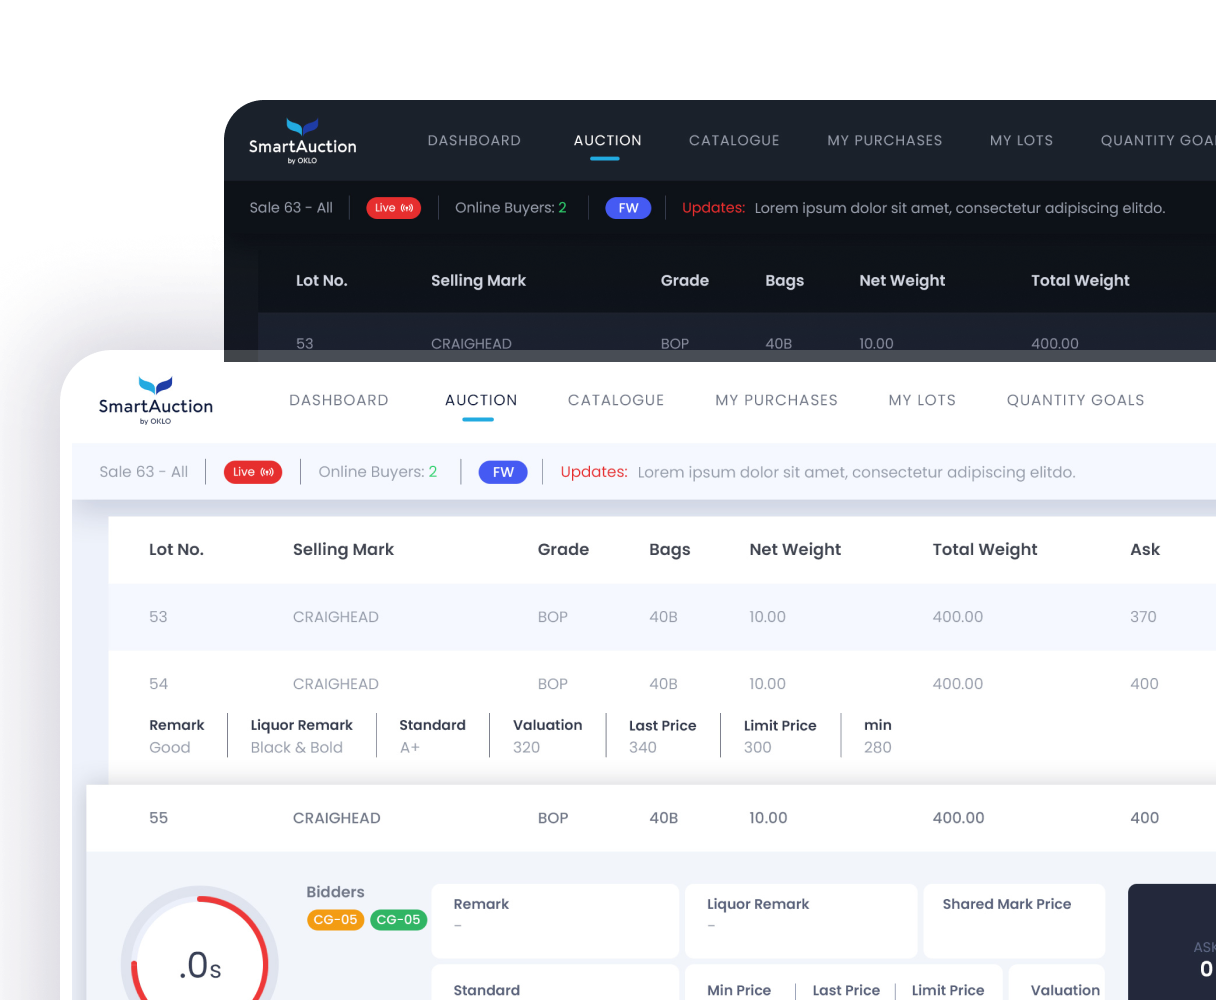The width and height of the screenshot is (1216, 1000).
Task: Click Total Weight header in light window
Action: pyautogui.click(x=985, y=550)
